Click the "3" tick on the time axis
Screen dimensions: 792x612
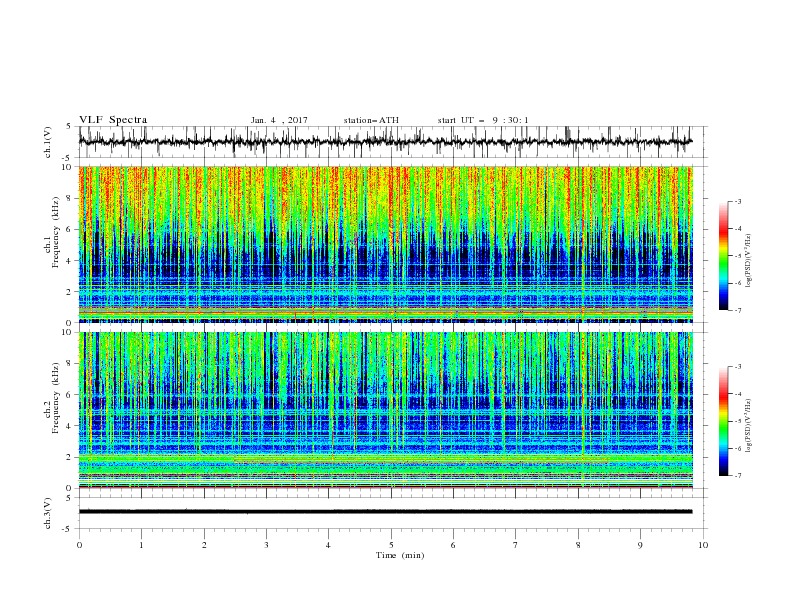tap(266, 545)
